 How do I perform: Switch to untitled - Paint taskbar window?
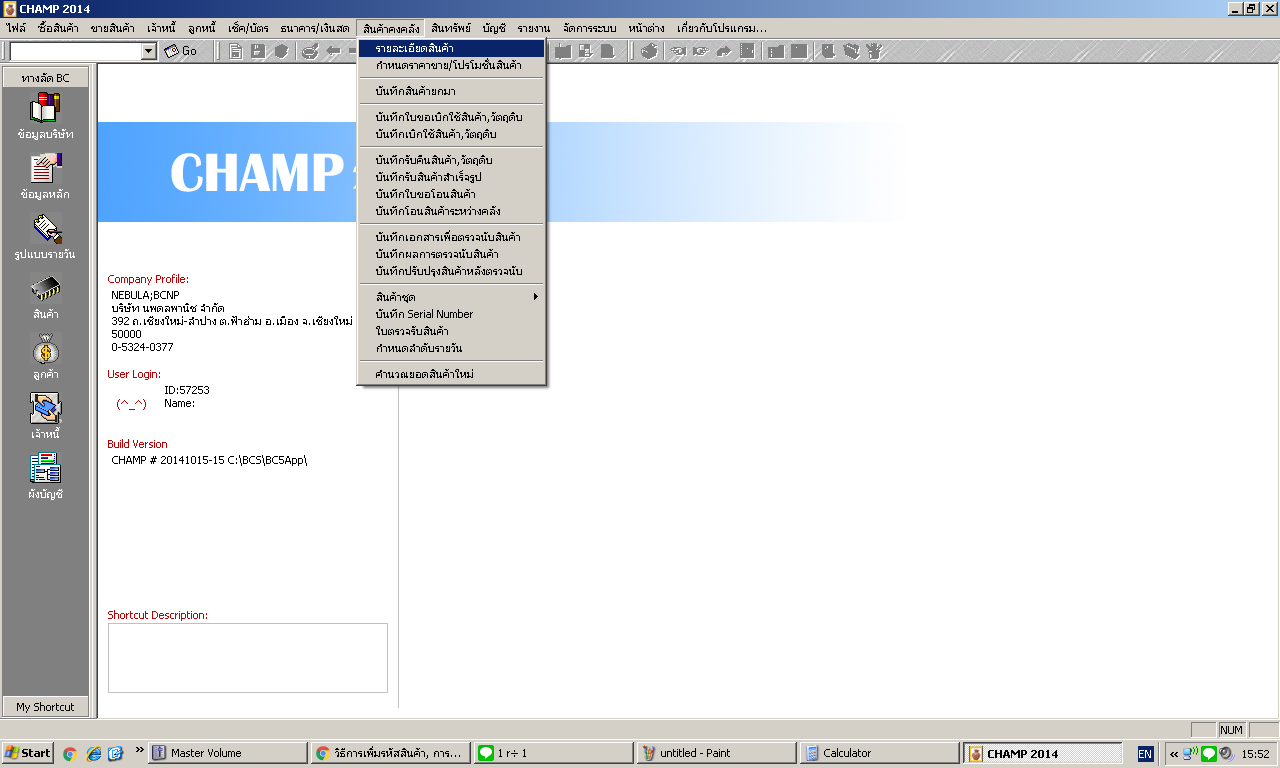pyautogui.click(x=717, y=753)
